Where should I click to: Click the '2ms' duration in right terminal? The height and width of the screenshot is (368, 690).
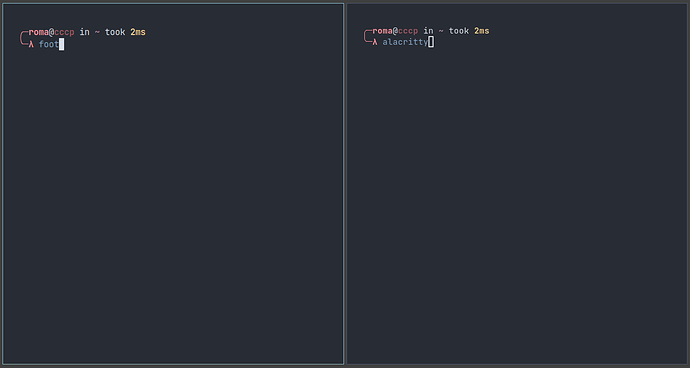[481, 31]
